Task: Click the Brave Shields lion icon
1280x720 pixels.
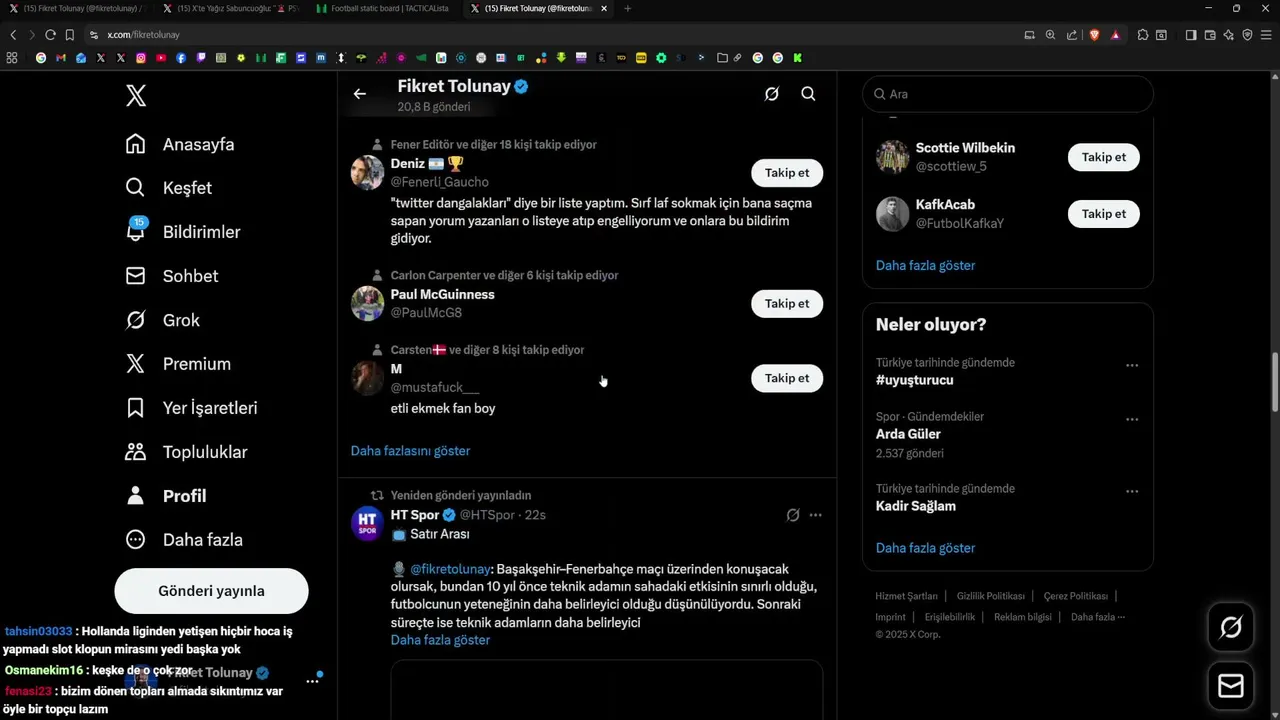Action: (x=1094, y=35)
